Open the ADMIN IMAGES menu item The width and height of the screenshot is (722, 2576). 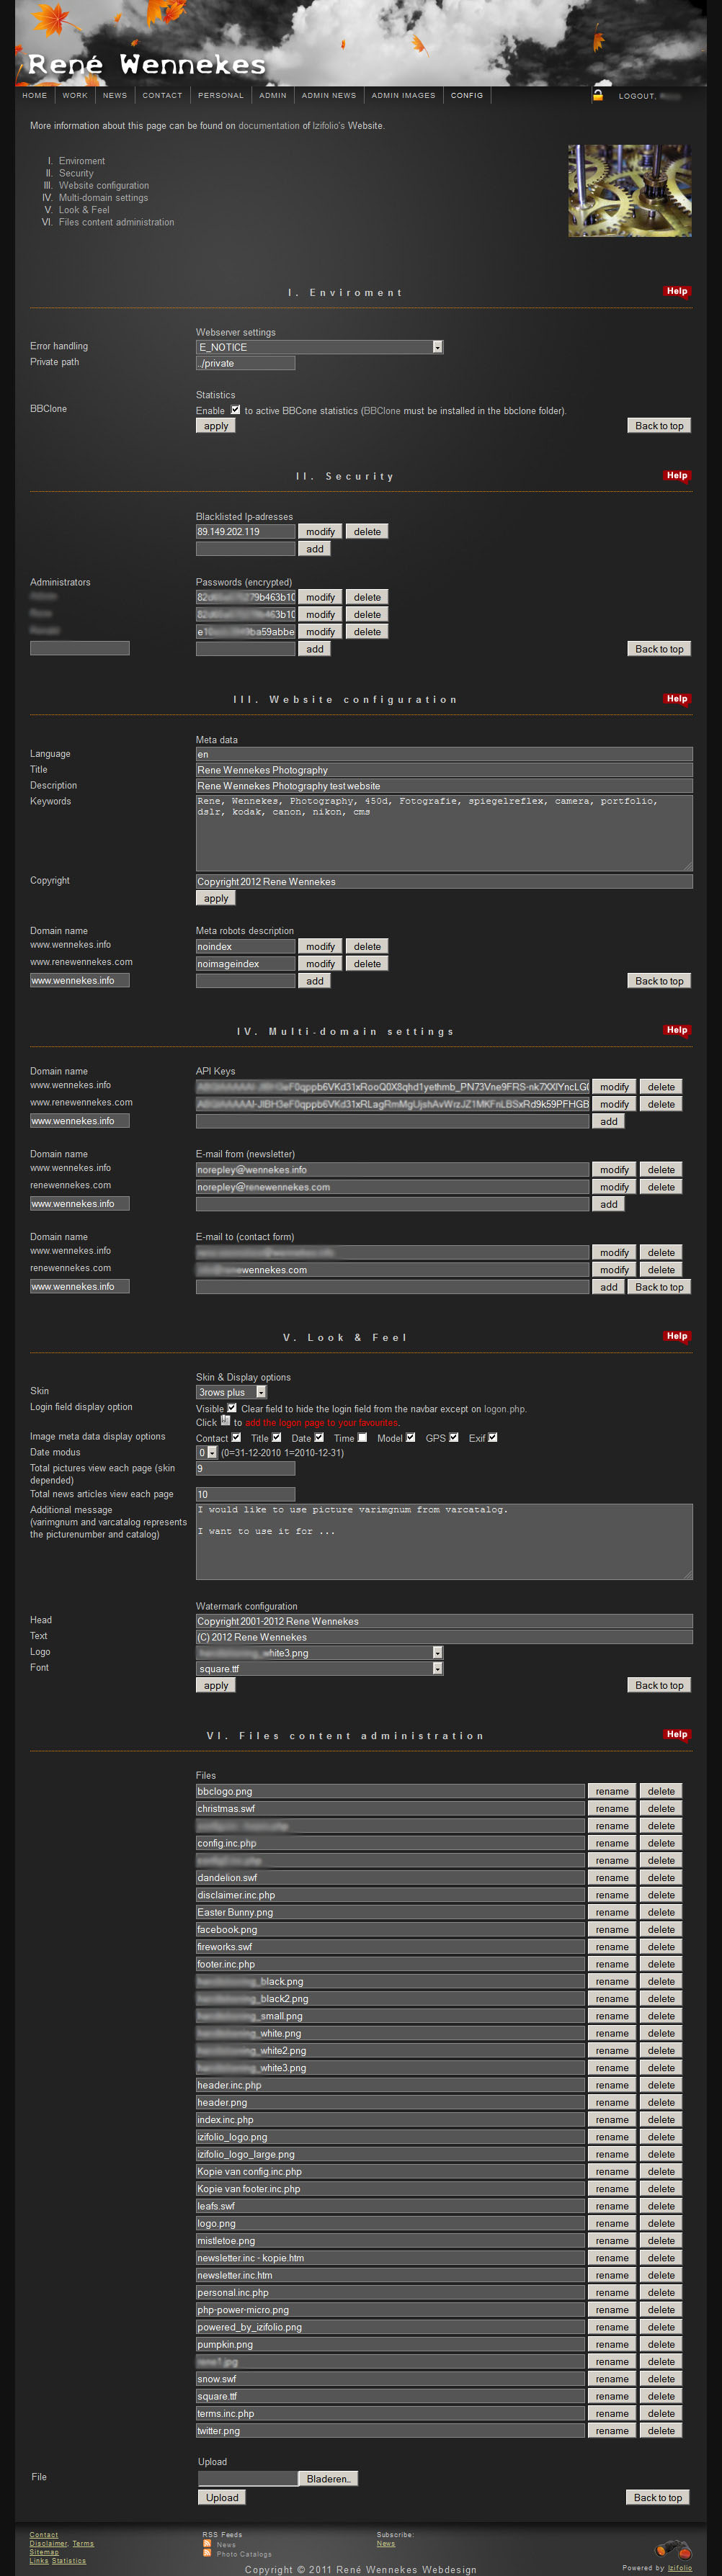click(403, 96)
